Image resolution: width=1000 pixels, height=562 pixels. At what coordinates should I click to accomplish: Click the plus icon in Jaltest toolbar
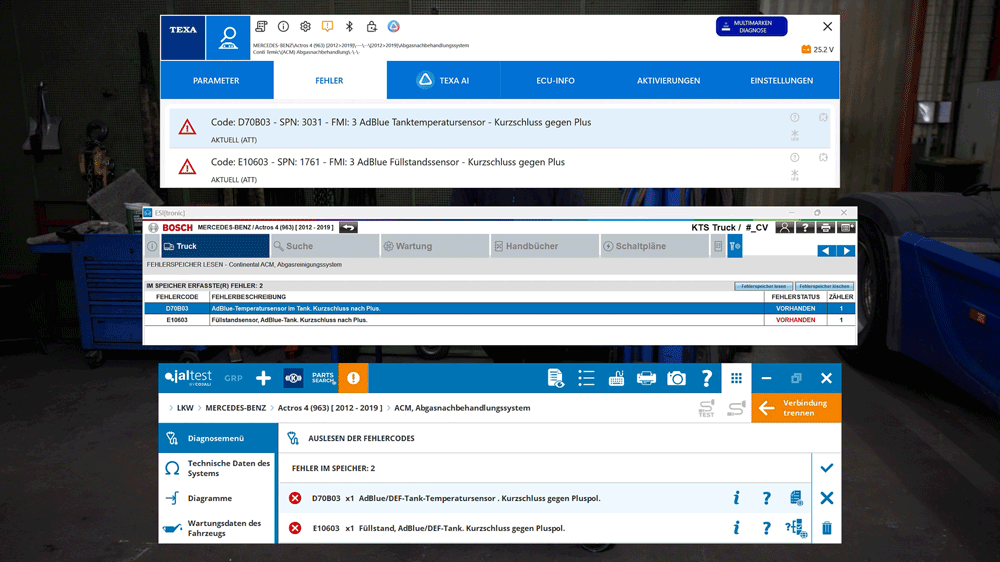pos(263,378)
